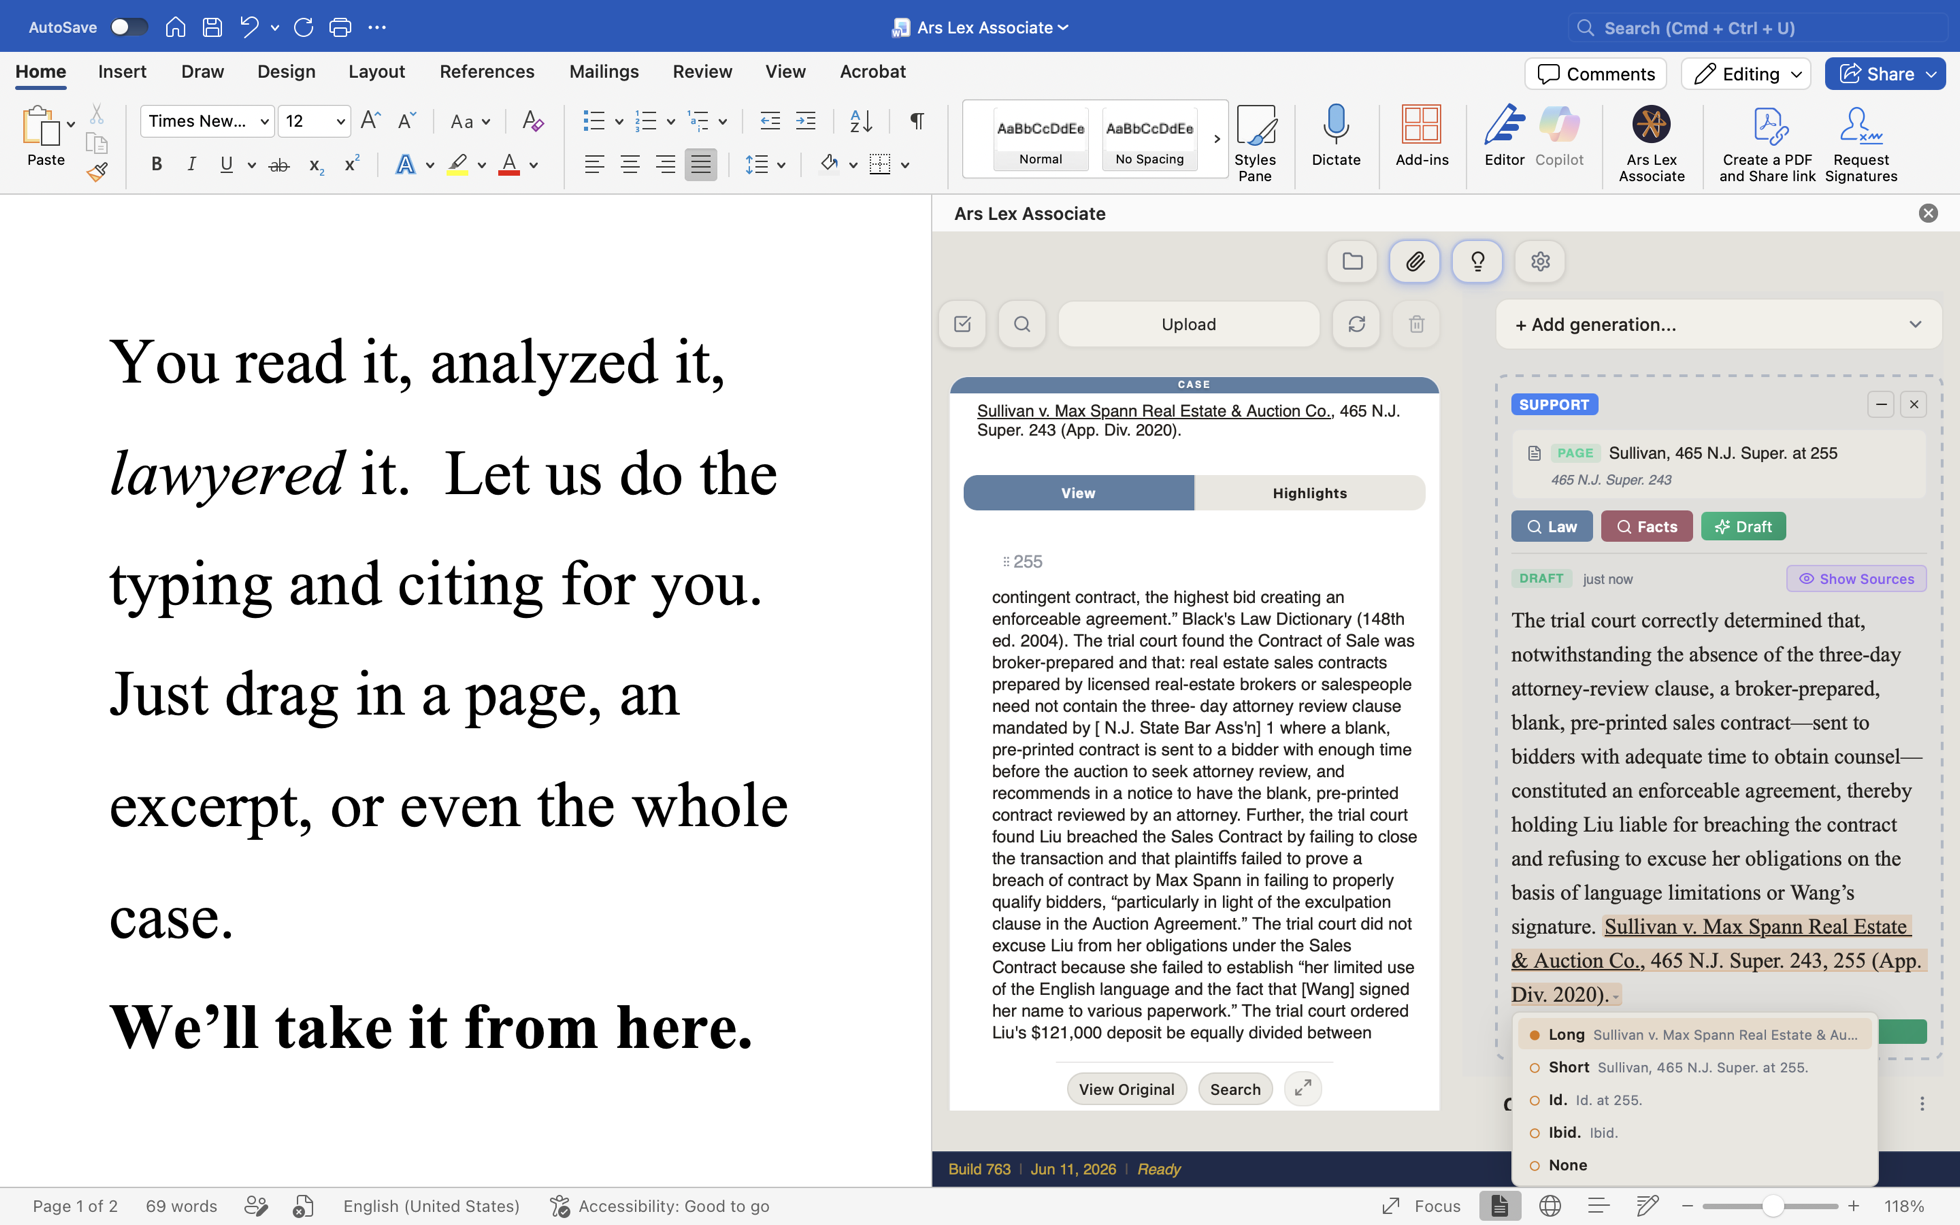Screen dimensions: 1960x1225
Task: Decrease paragraph indent
Action: point(769,121)
